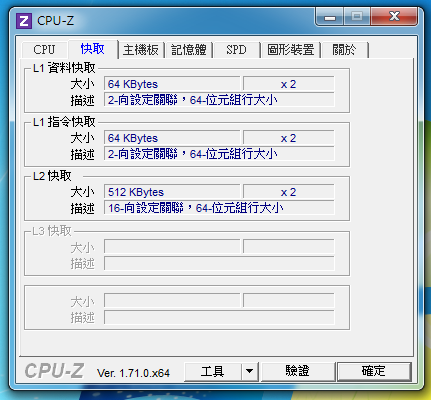The image size is (431, 400).
Task: Click L1 指令快取 size field 64 KBytes
Action: pyautogui.click(x=172, y=138)
